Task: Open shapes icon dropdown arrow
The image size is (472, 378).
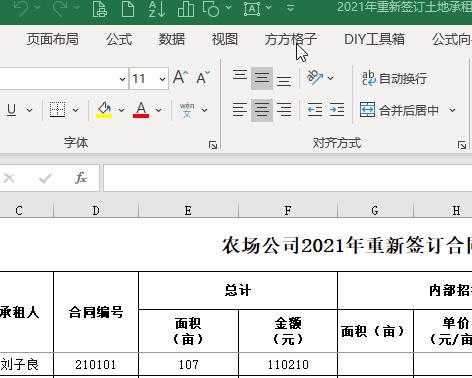Action: [228, 7]
